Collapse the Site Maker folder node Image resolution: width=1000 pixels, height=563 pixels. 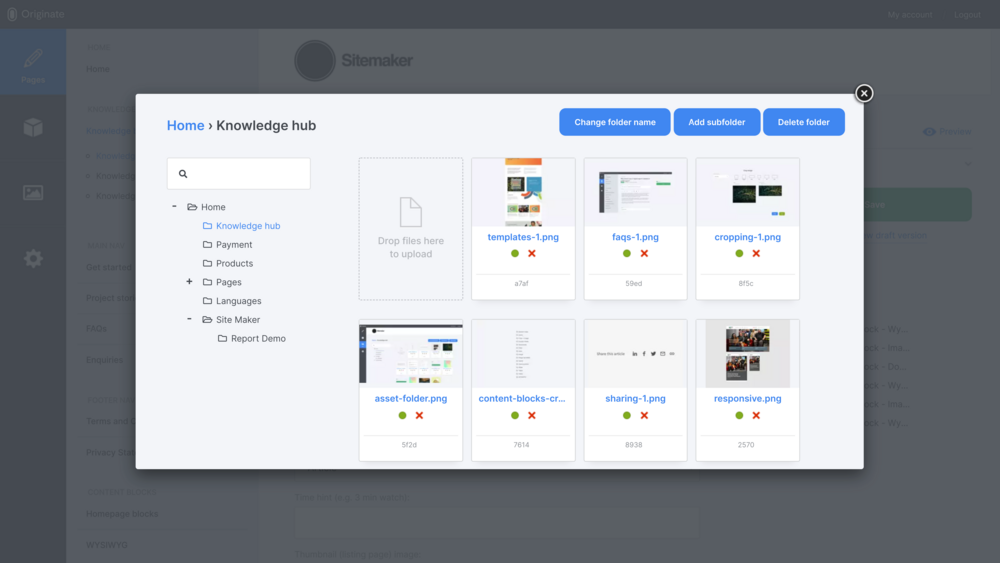point(189,320)
